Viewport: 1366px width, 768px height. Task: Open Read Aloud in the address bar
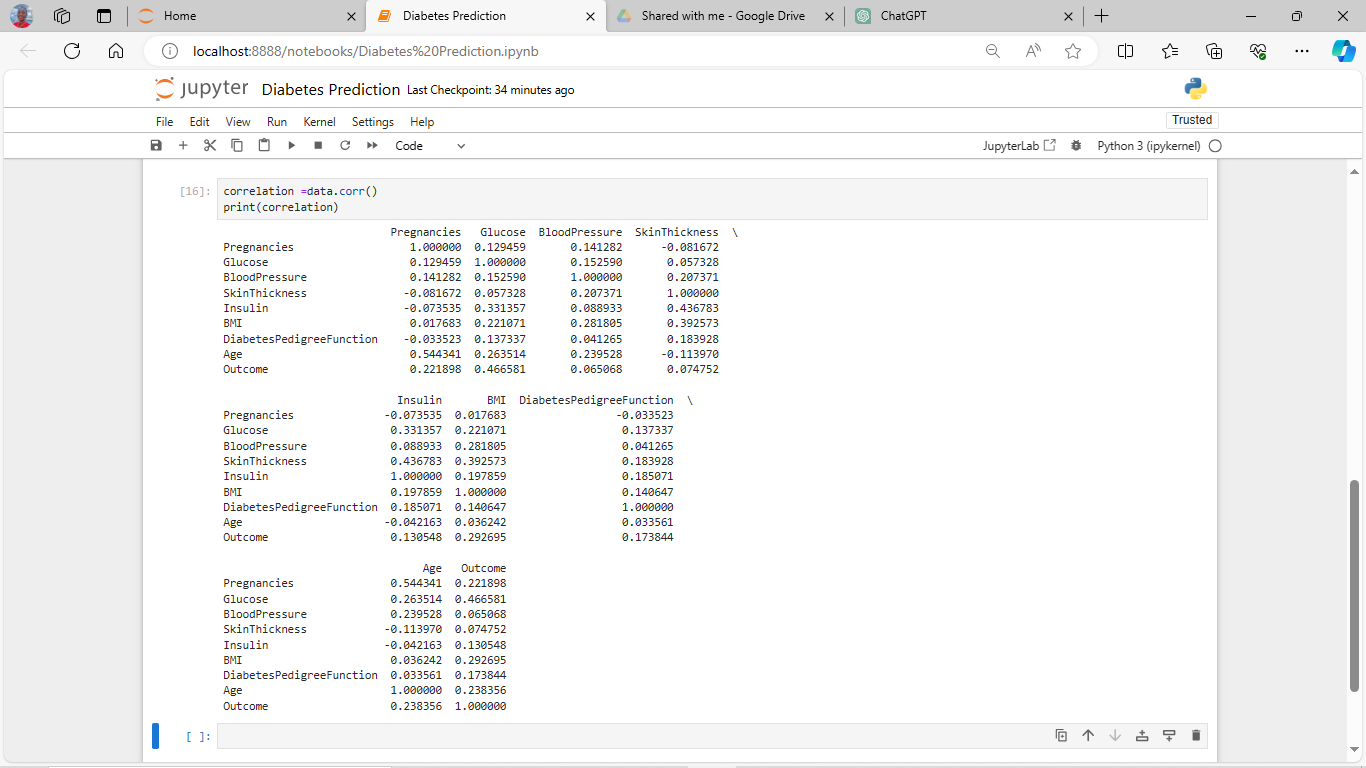(1033, 51)
